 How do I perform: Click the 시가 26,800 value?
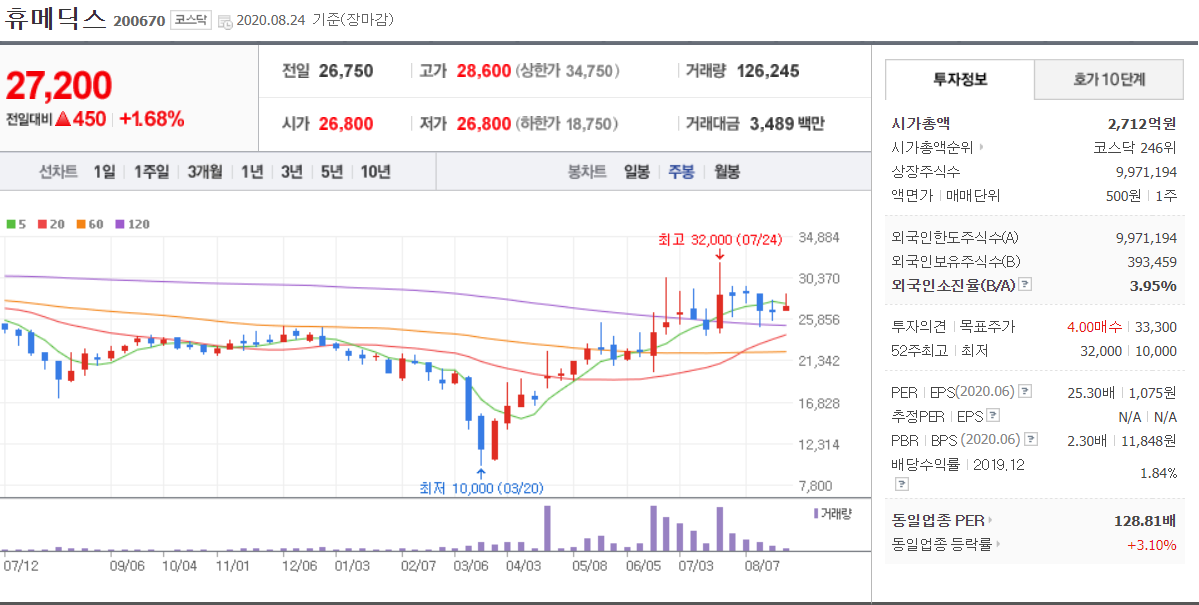pos(346,123)
